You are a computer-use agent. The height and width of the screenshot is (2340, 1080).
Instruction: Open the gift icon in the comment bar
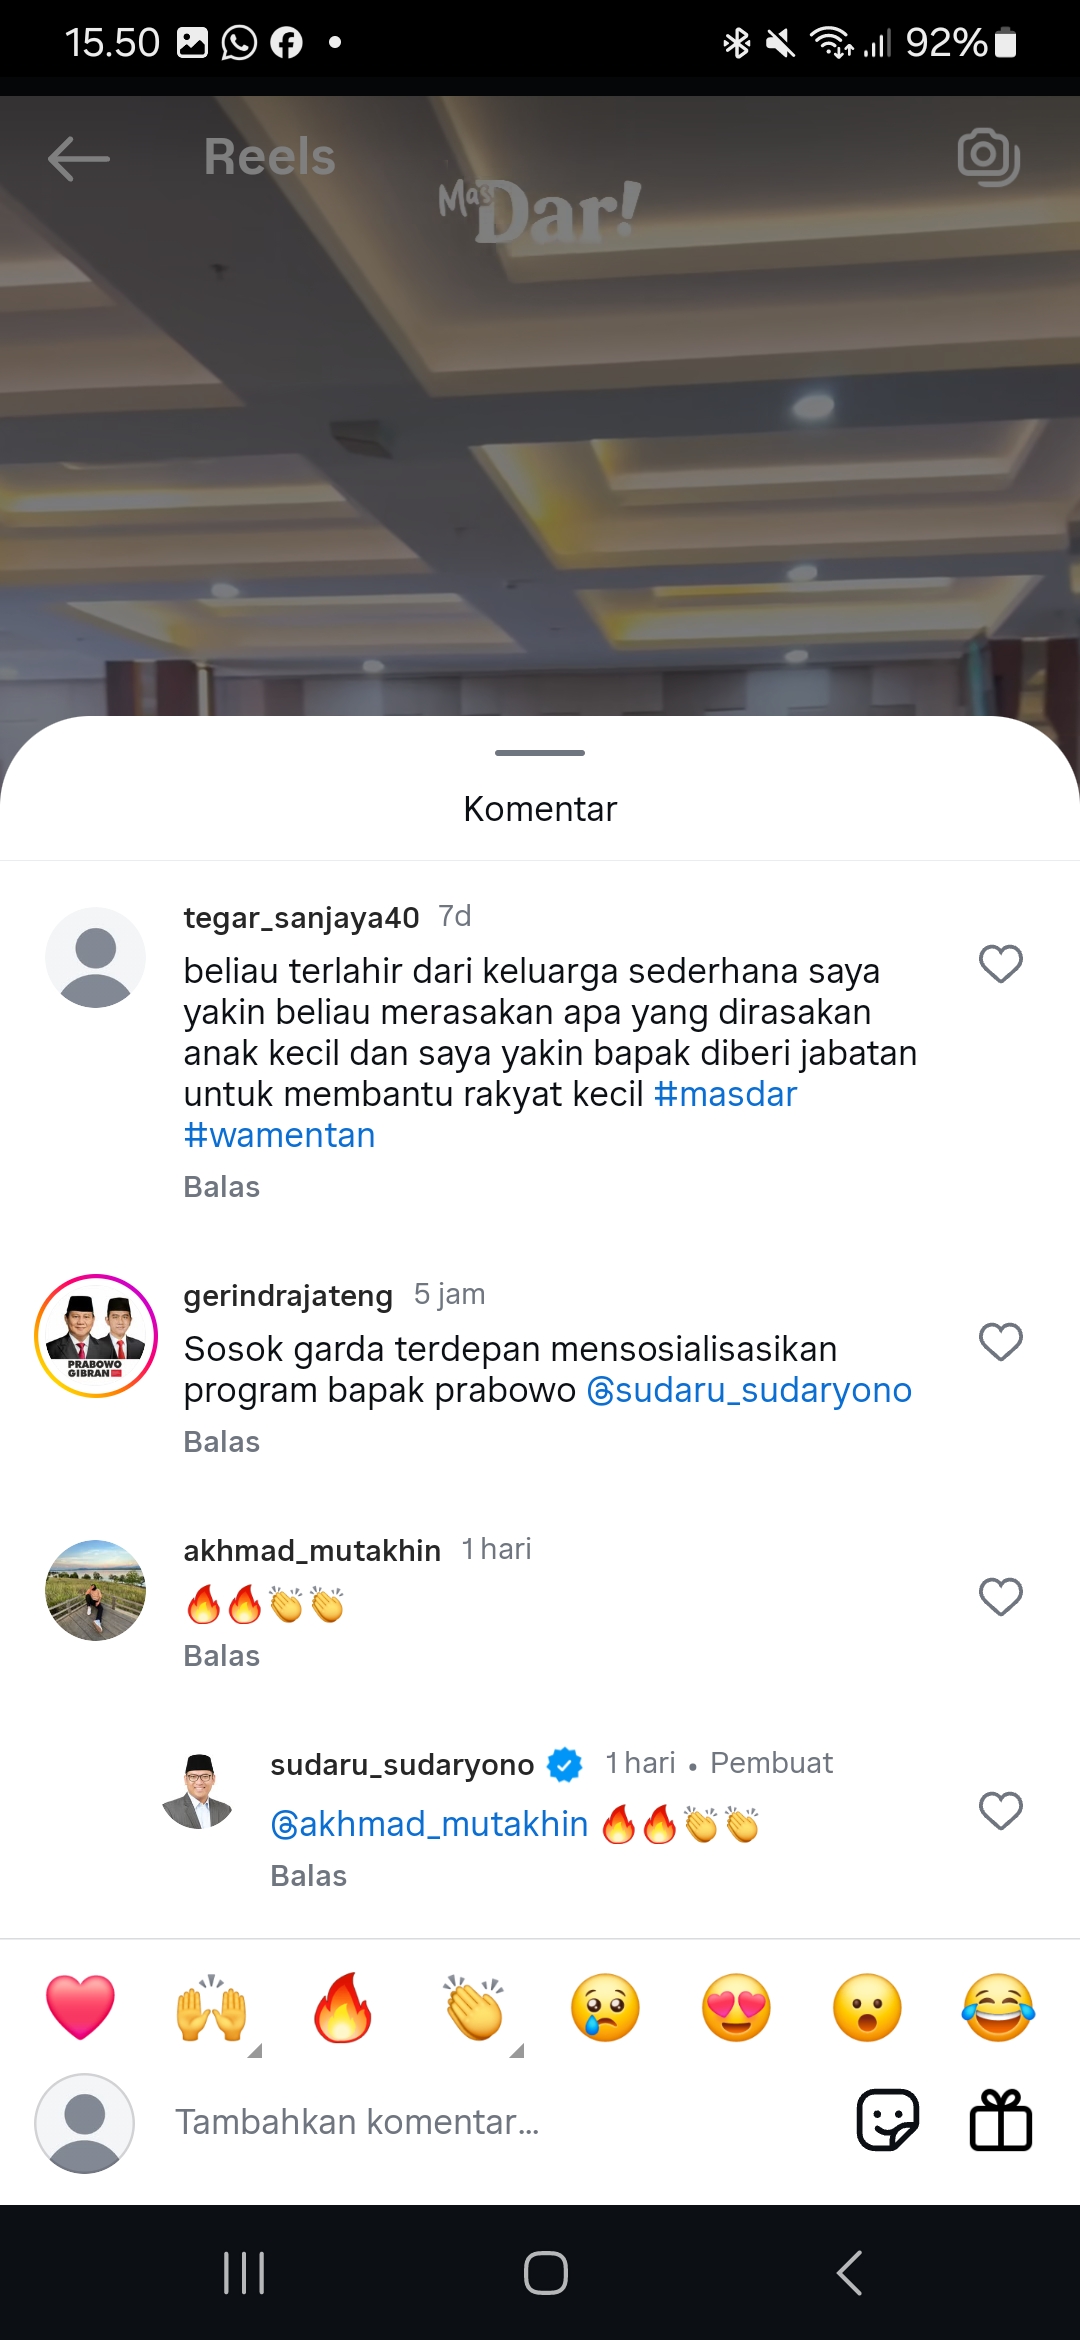(1000, 2120)
